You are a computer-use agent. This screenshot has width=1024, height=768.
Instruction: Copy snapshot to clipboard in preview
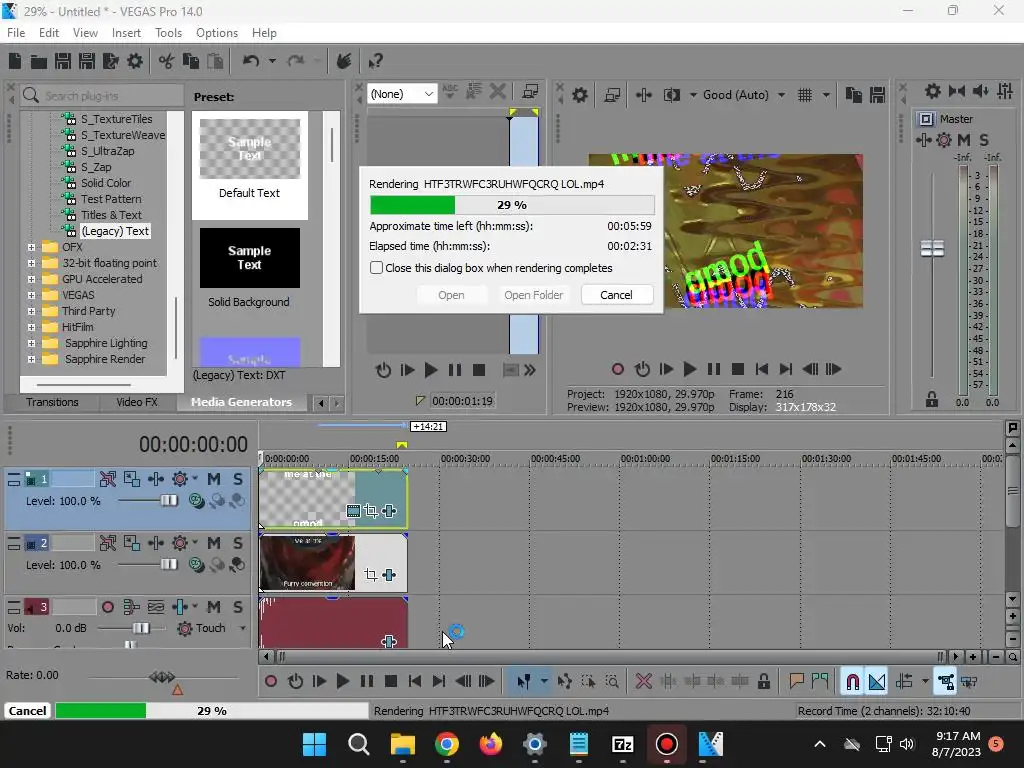[x=853, y=95]
